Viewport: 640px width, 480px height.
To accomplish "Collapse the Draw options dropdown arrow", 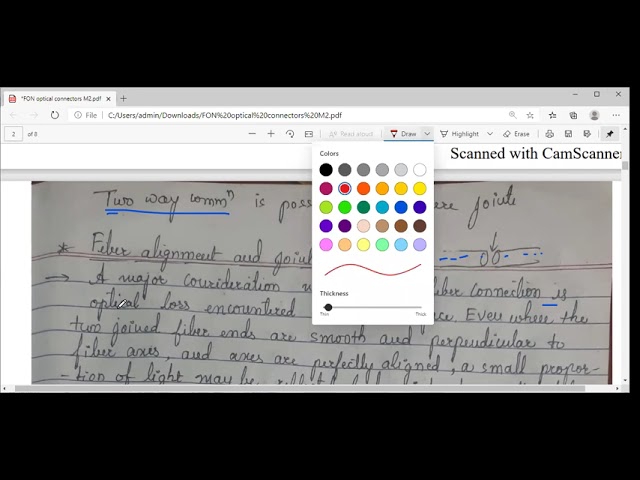I will pos(427,134).
